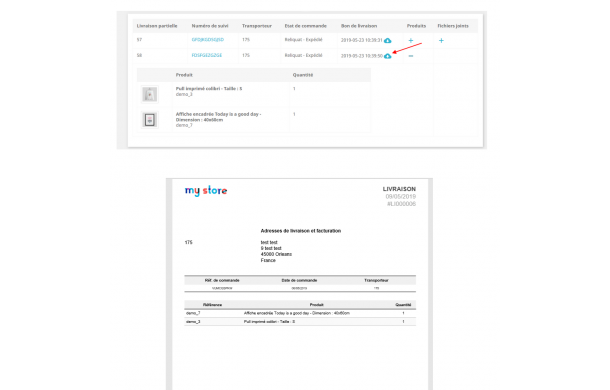Click the Livraison partielle column header

coord(157,26)
